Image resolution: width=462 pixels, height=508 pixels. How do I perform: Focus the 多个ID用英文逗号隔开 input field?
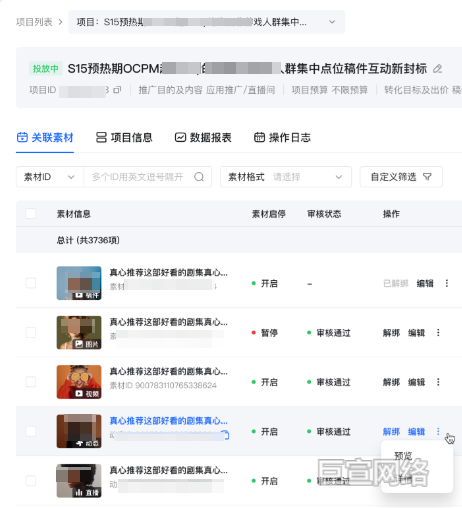[138, 177]
